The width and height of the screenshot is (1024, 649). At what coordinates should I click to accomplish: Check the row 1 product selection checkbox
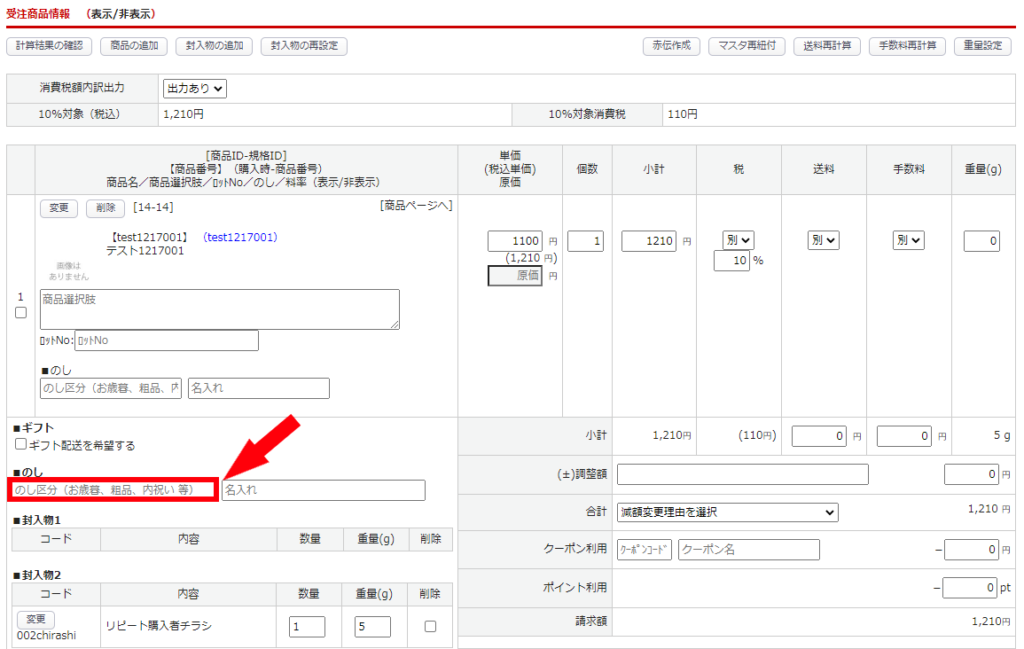(21, 313)
